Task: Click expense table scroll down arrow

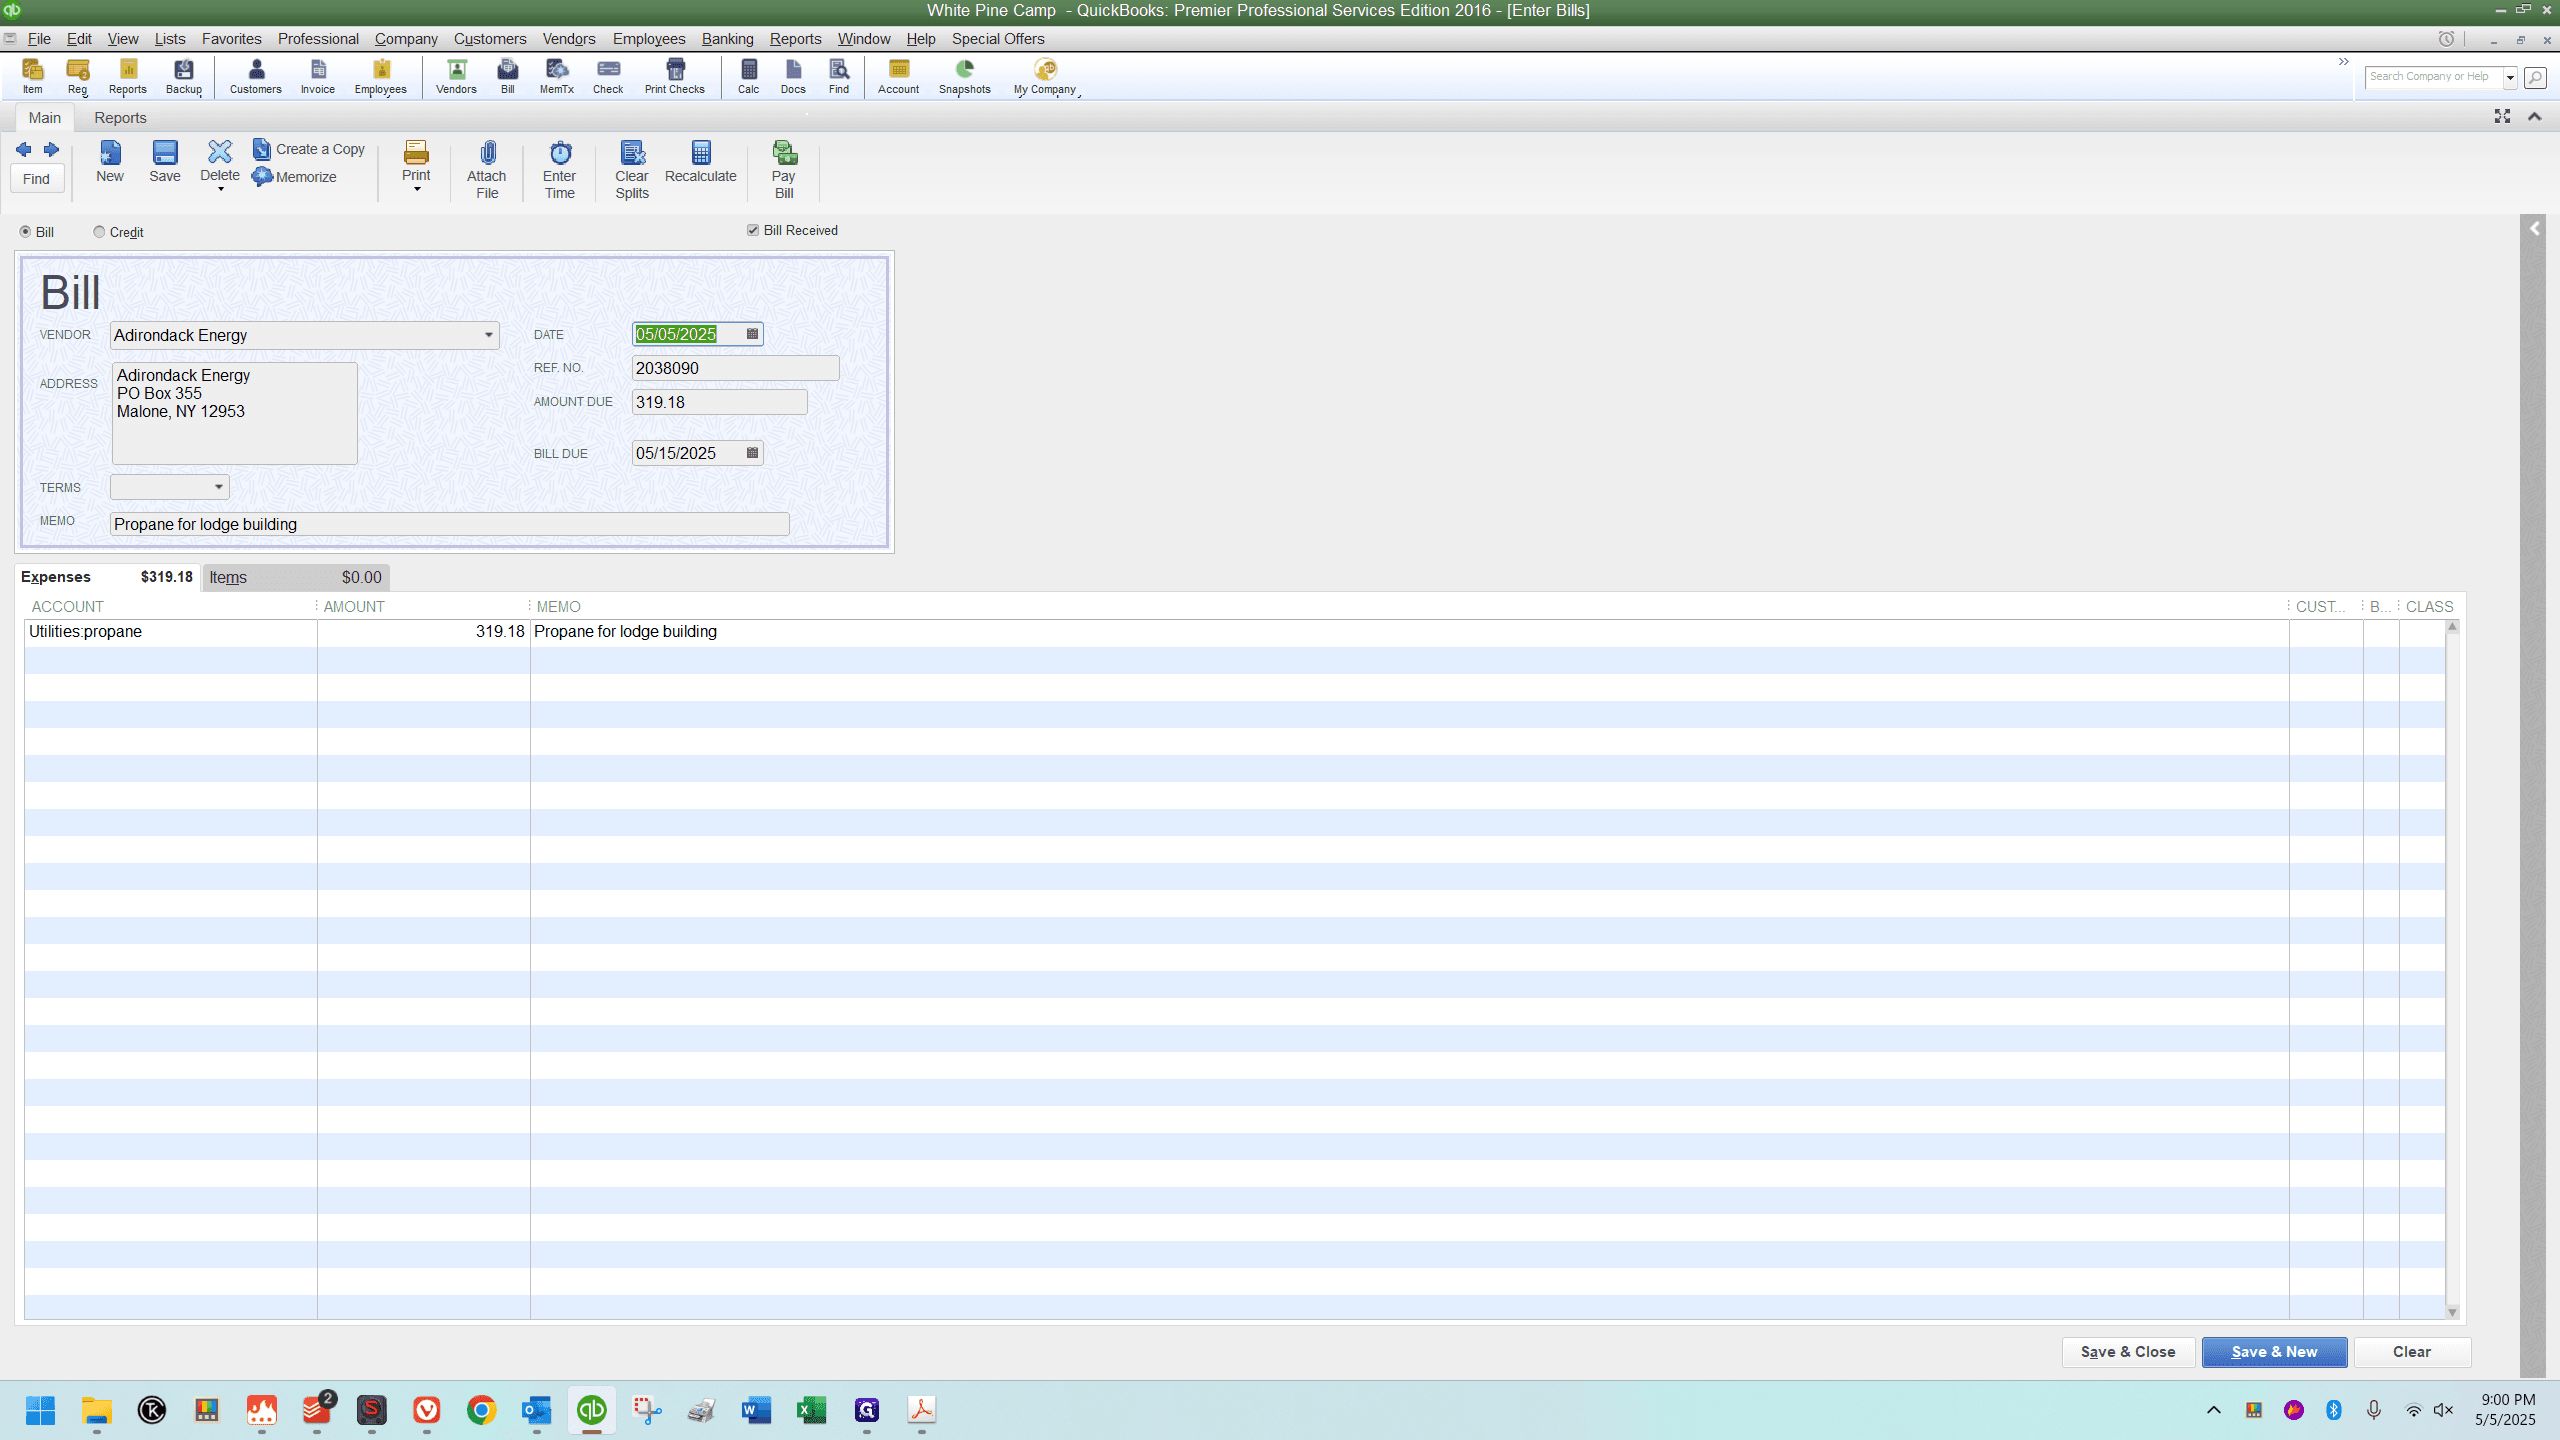Action: pos(2452,1312)
